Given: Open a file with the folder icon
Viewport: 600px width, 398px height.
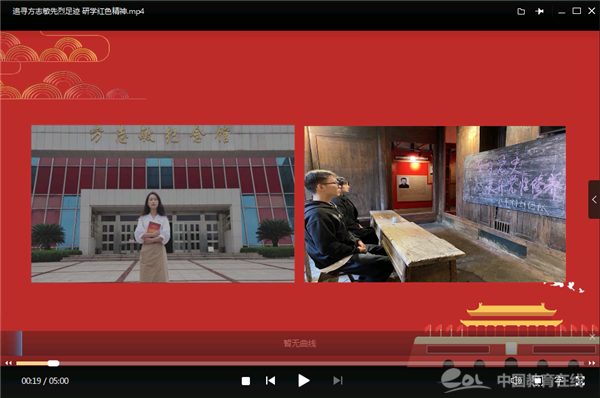Looking at the screenshot, I should (521, 11).
